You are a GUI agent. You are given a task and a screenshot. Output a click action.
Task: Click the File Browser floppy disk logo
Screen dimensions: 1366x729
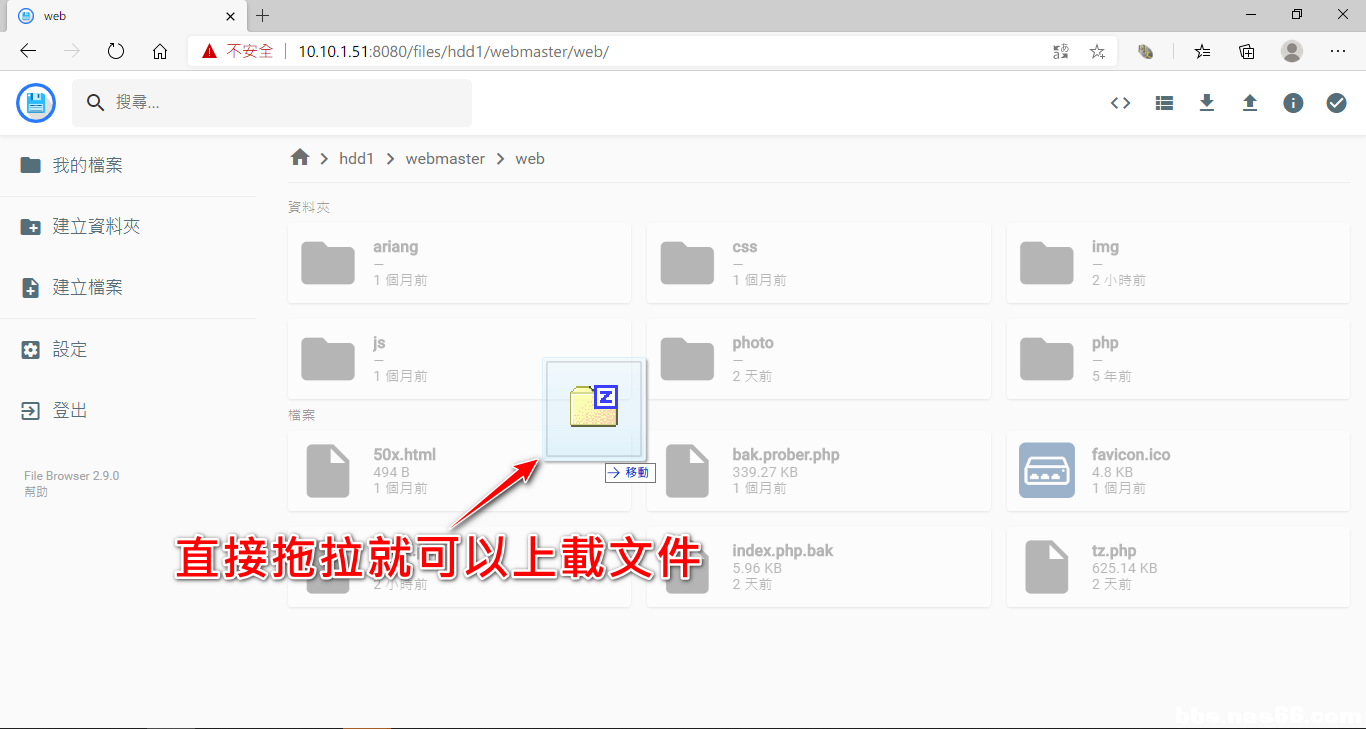click(x=36, y=103)
